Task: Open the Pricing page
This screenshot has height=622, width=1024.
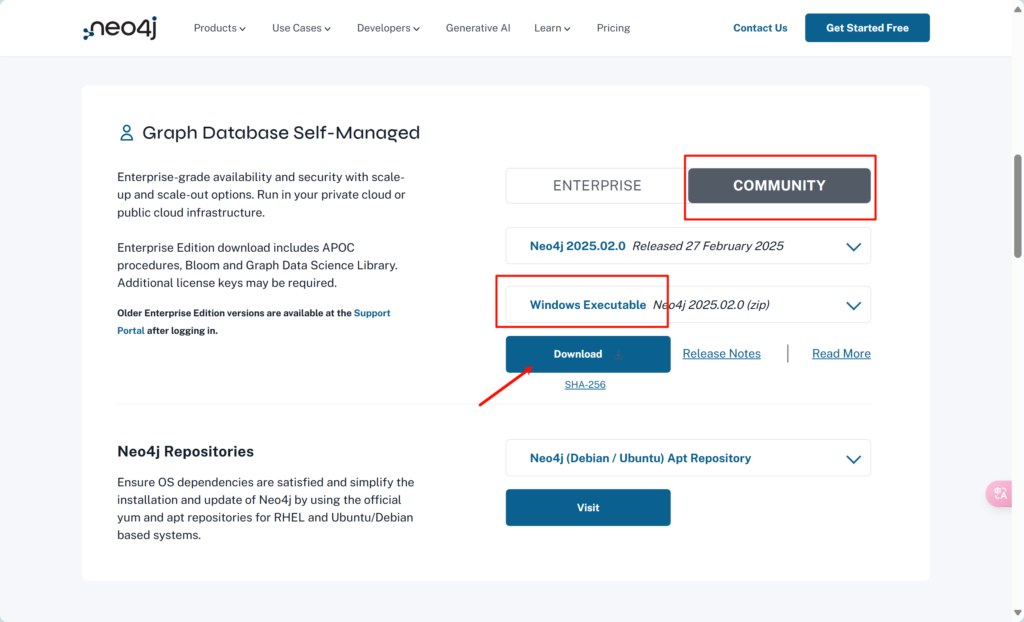Action: [613, 28]
